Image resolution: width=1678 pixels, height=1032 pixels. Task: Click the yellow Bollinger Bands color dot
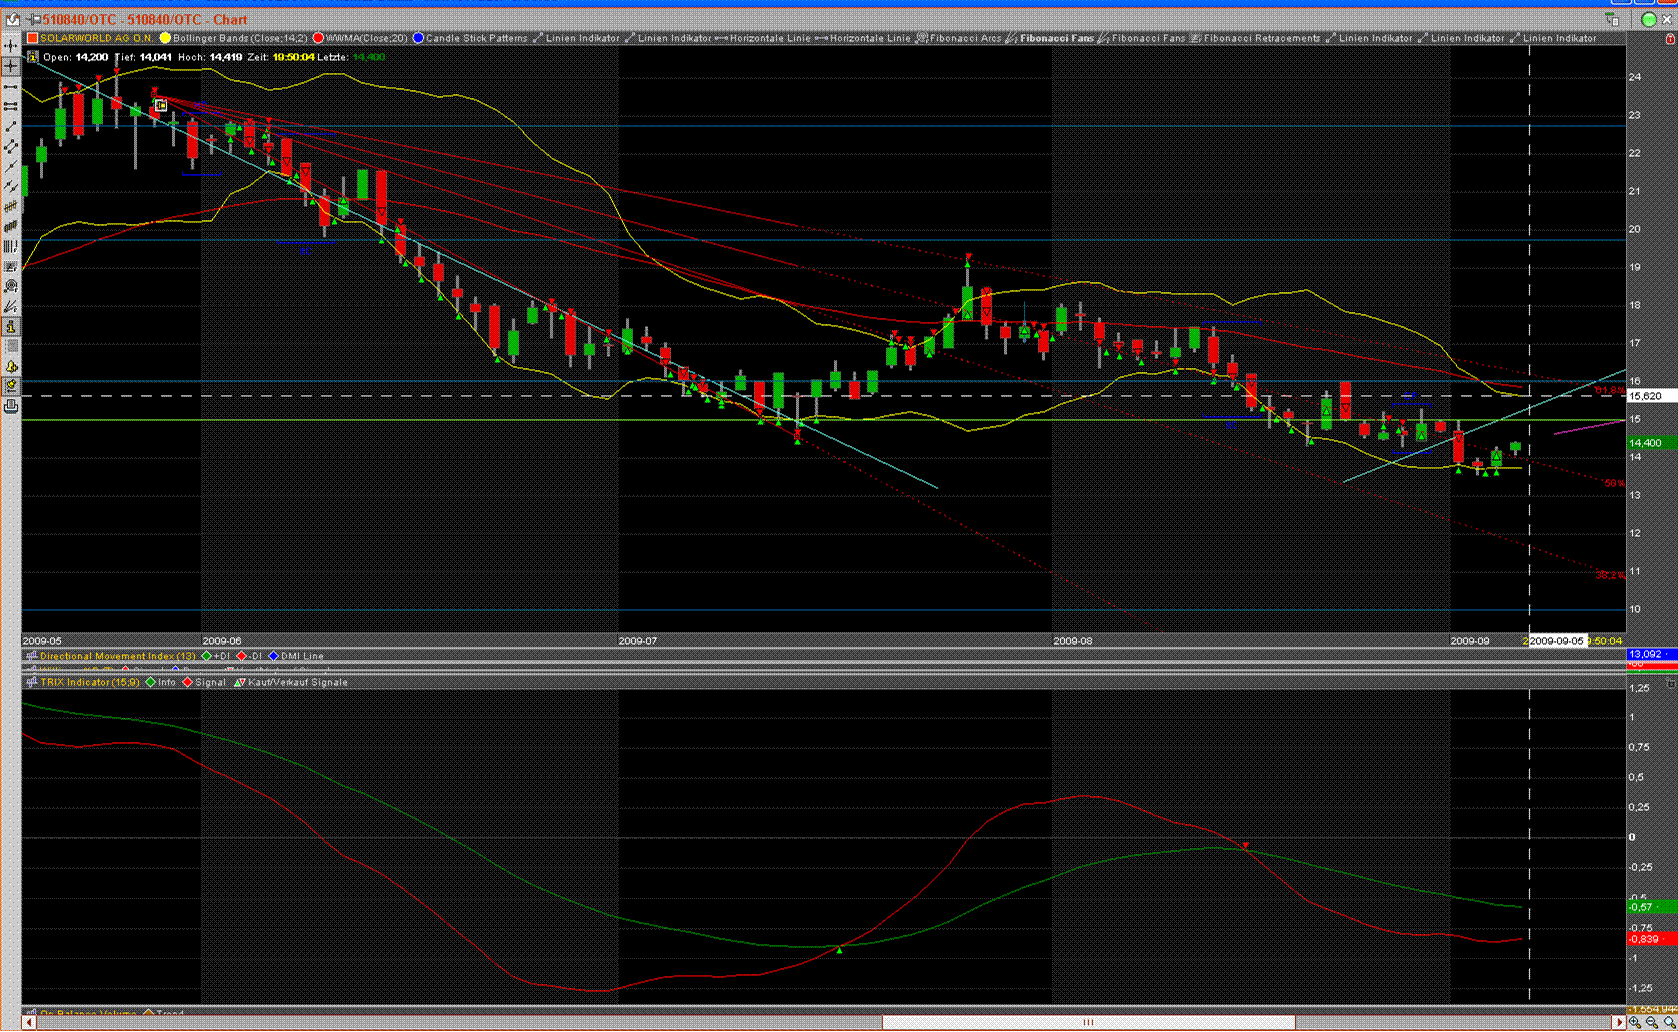pos(165,38)
